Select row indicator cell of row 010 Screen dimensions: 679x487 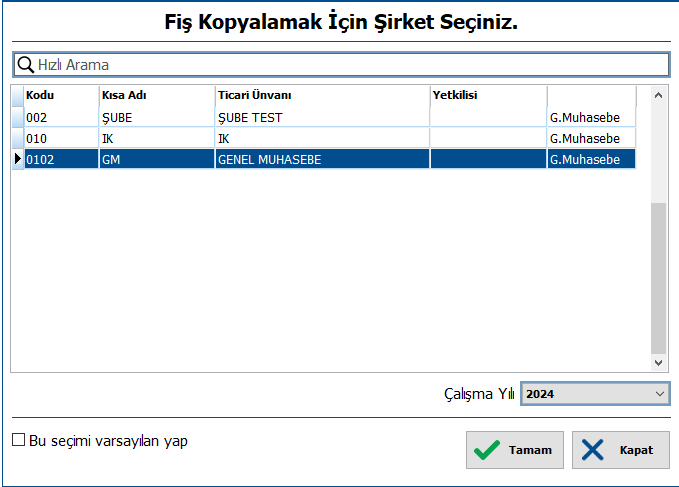[x=18, y=139]
